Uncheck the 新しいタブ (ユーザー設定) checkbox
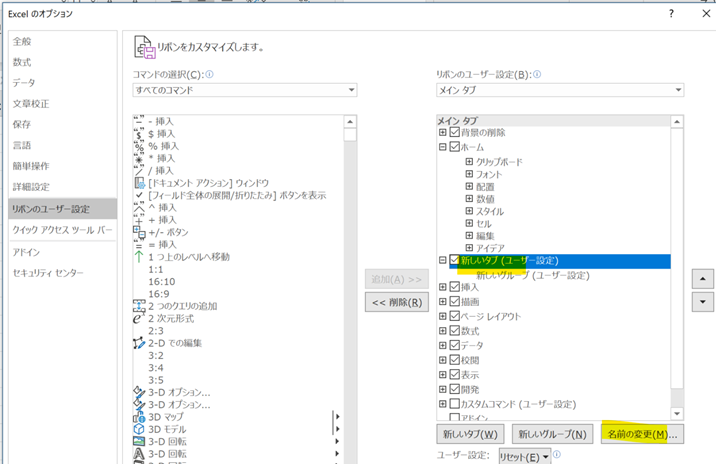716x464 pixels. tap(454, 260)
